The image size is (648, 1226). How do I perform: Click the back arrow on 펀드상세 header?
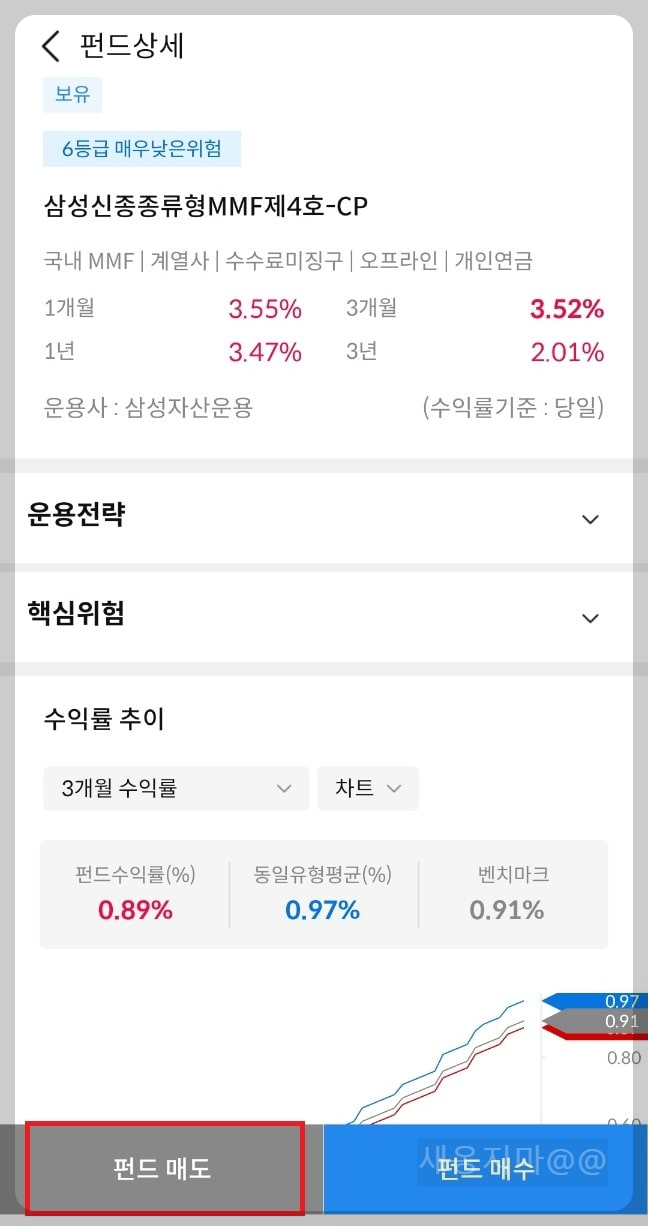(x=51, y=46)
